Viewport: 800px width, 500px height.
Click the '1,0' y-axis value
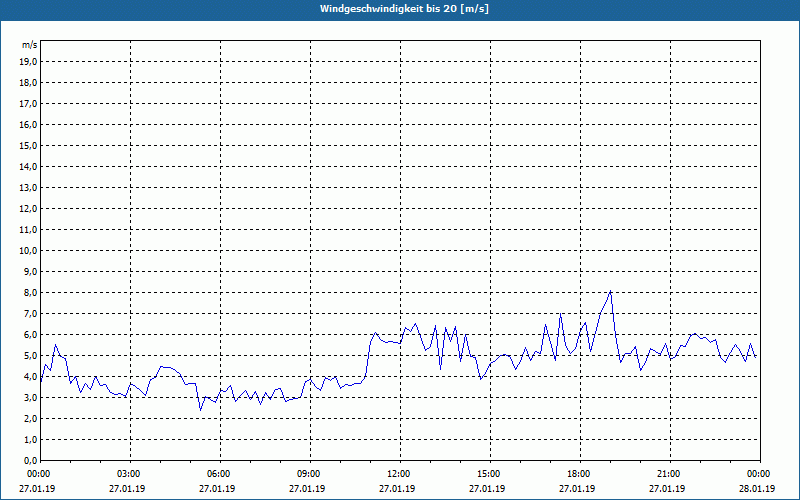coord(30,439)
